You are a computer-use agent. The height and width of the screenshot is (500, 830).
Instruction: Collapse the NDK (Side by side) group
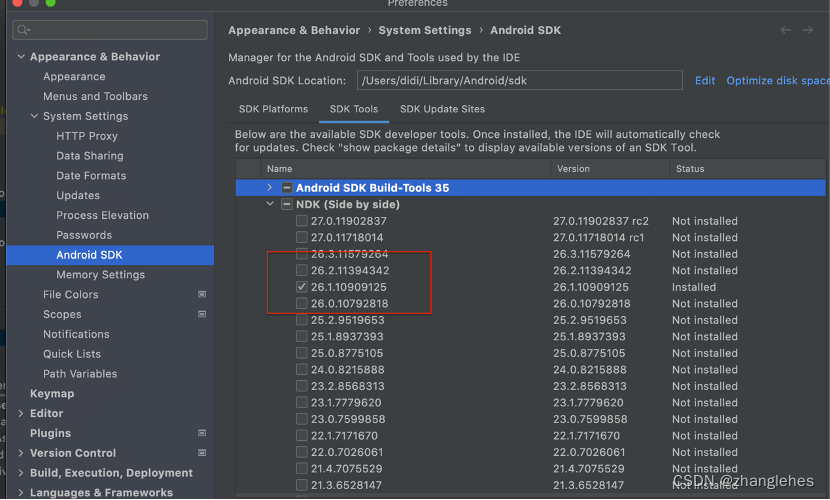269,204
